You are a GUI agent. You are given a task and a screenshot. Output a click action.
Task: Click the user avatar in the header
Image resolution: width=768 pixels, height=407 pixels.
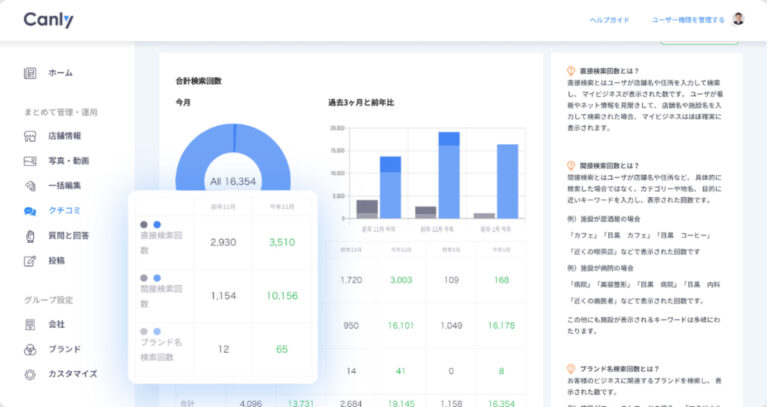coord(738,19)
